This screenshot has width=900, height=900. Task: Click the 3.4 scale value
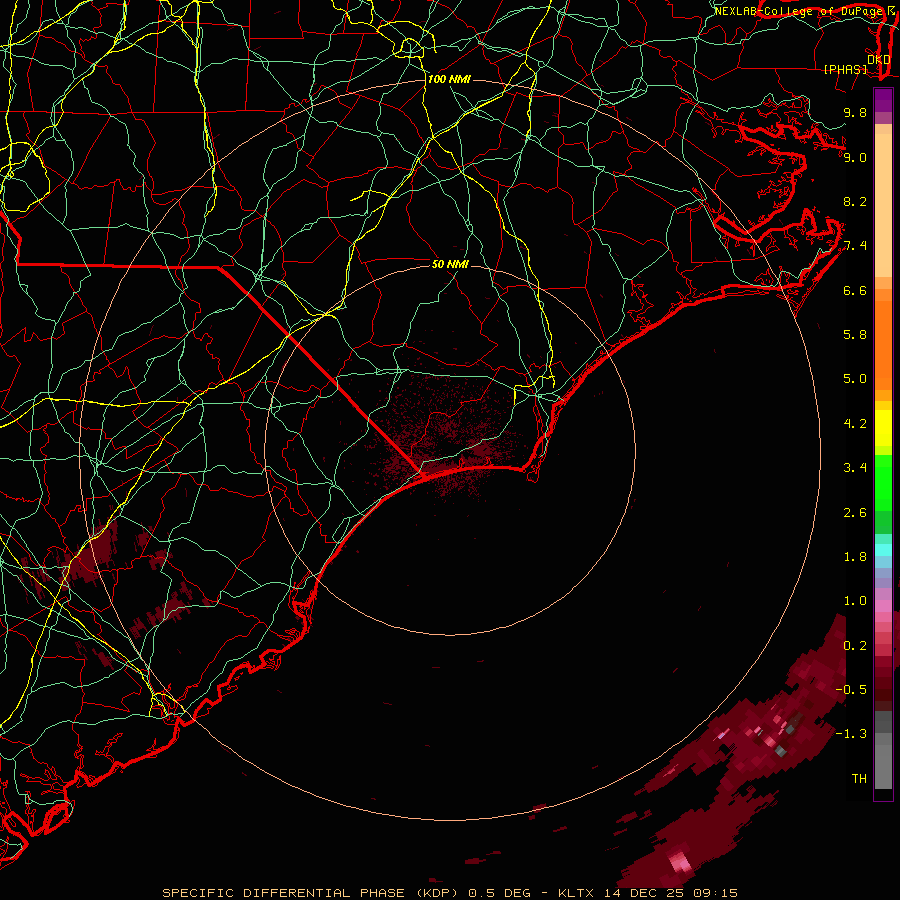pos(855,468)
